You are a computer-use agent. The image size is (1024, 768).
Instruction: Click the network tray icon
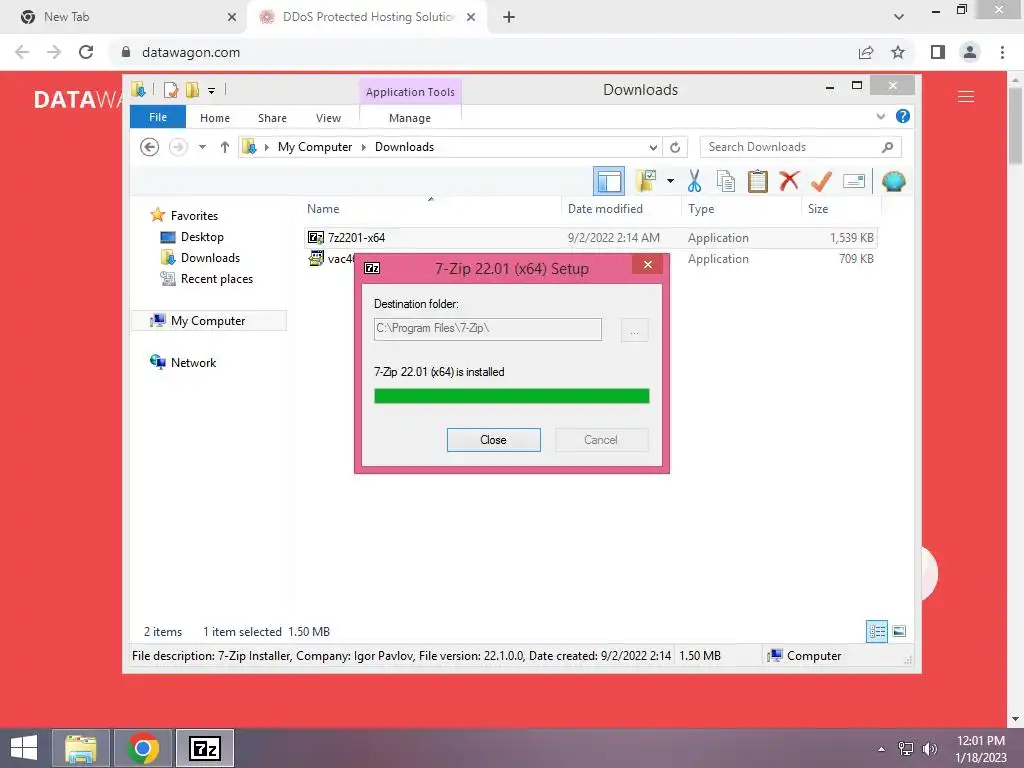[x=906, y=749]
